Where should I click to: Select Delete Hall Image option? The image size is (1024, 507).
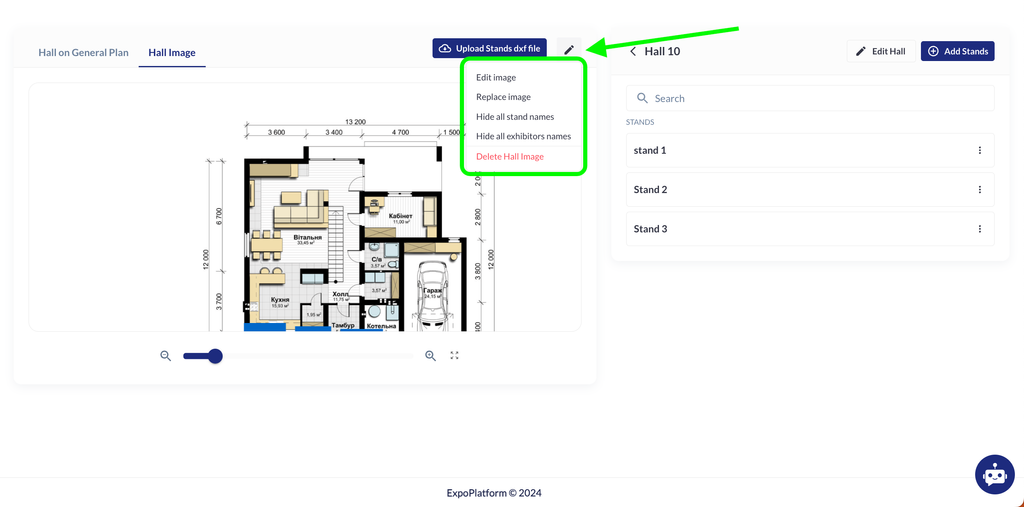510,156
